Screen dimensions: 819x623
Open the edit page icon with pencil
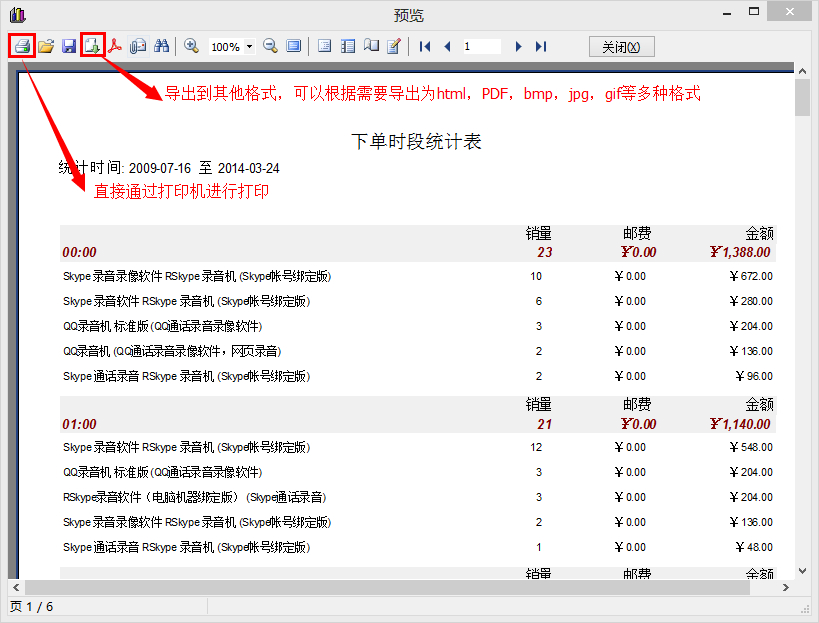tap(394, 46)
